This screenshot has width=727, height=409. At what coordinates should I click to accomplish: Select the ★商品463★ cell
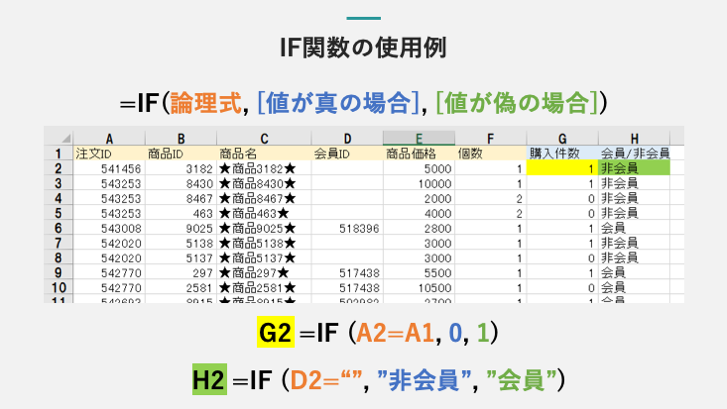[263, 213]
